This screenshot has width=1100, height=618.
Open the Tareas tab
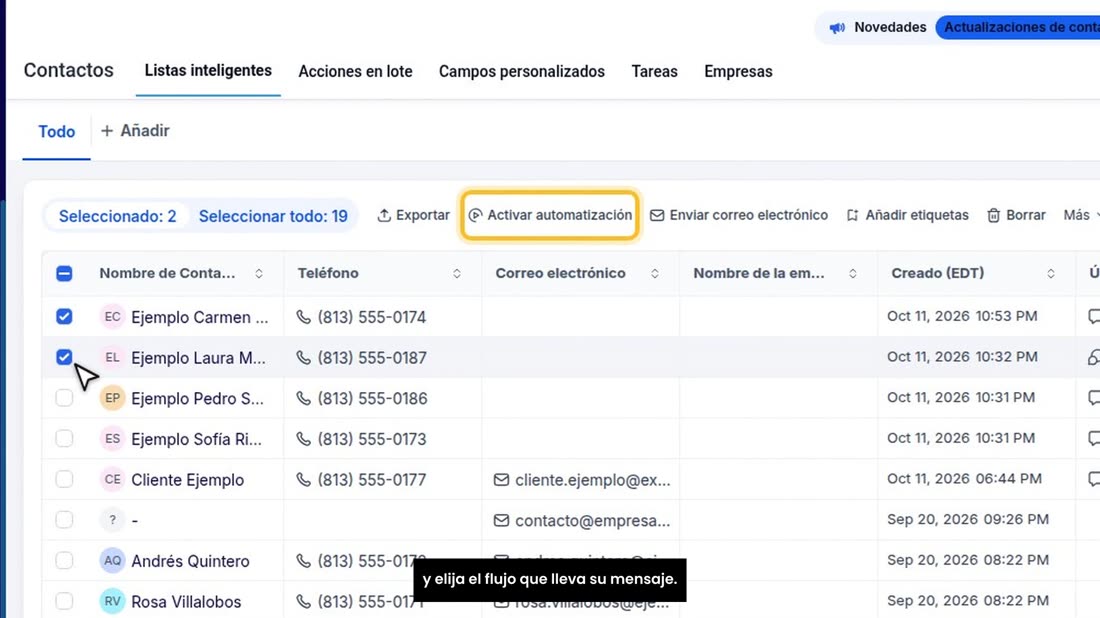[x=654, y=72]
